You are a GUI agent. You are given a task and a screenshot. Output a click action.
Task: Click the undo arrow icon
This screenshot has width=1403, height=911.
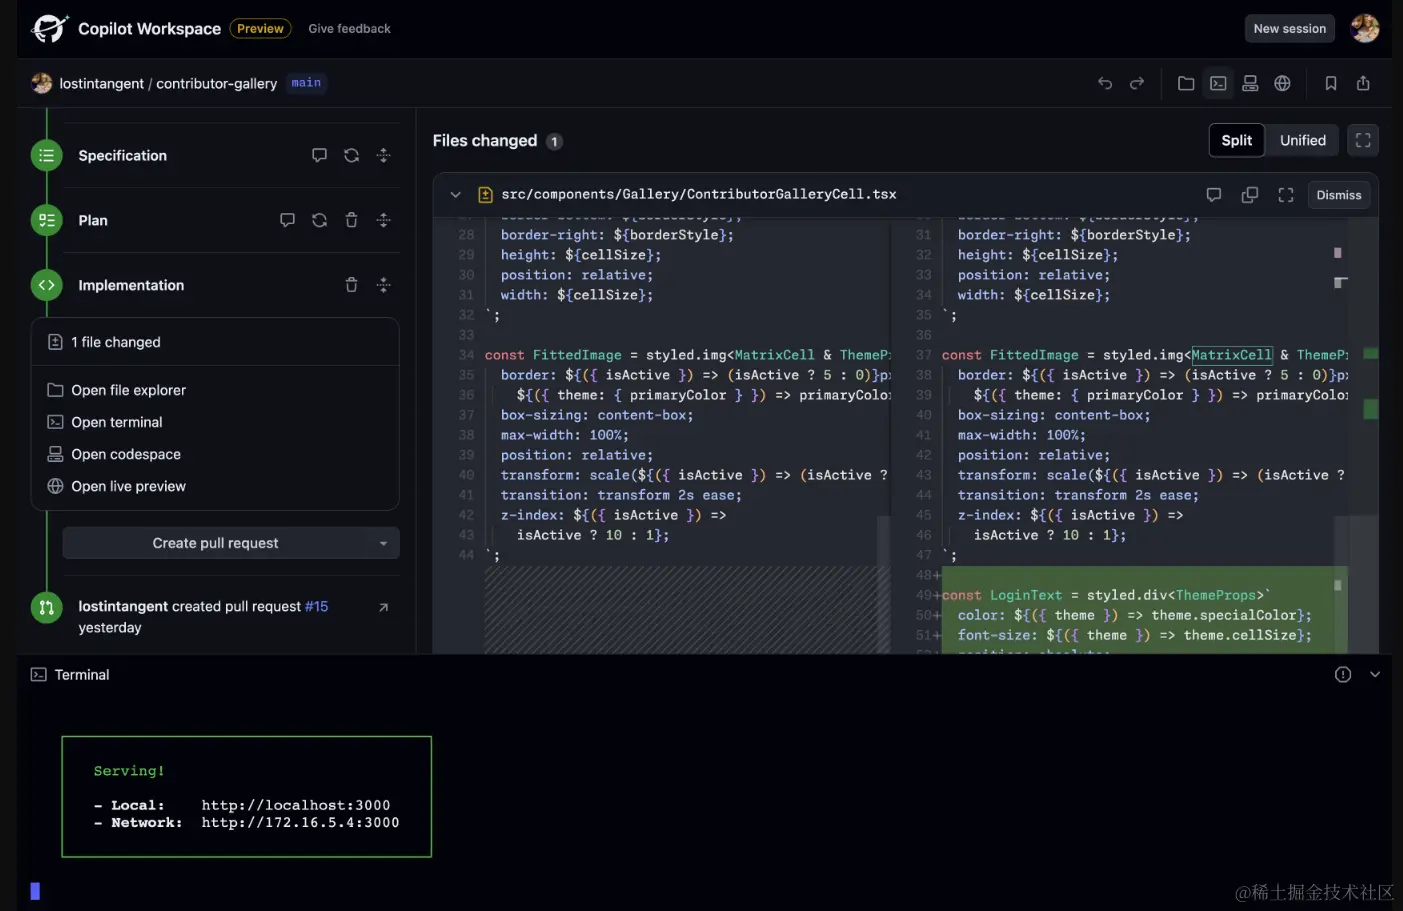point(1105,83)
